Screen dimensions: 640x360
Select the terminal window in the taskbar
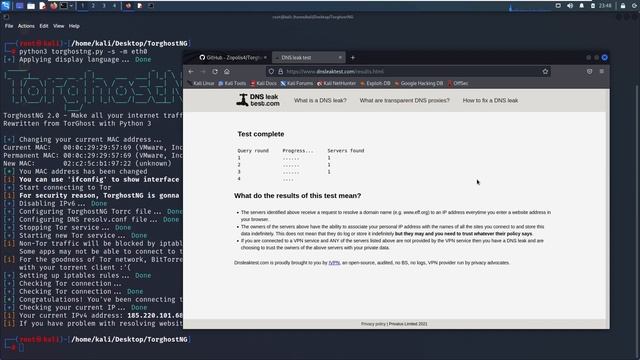[150, 6]
